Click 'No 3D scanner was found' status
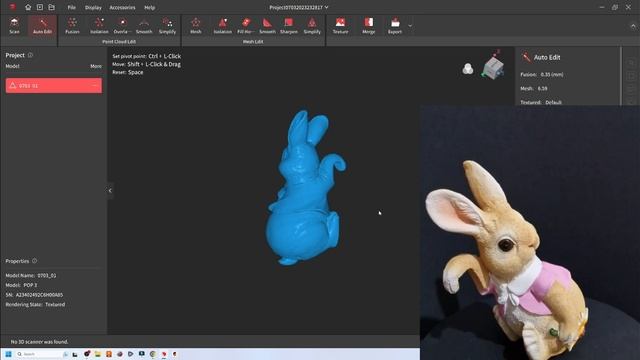This screenshot has width=640, height=360. click(39, 342)
